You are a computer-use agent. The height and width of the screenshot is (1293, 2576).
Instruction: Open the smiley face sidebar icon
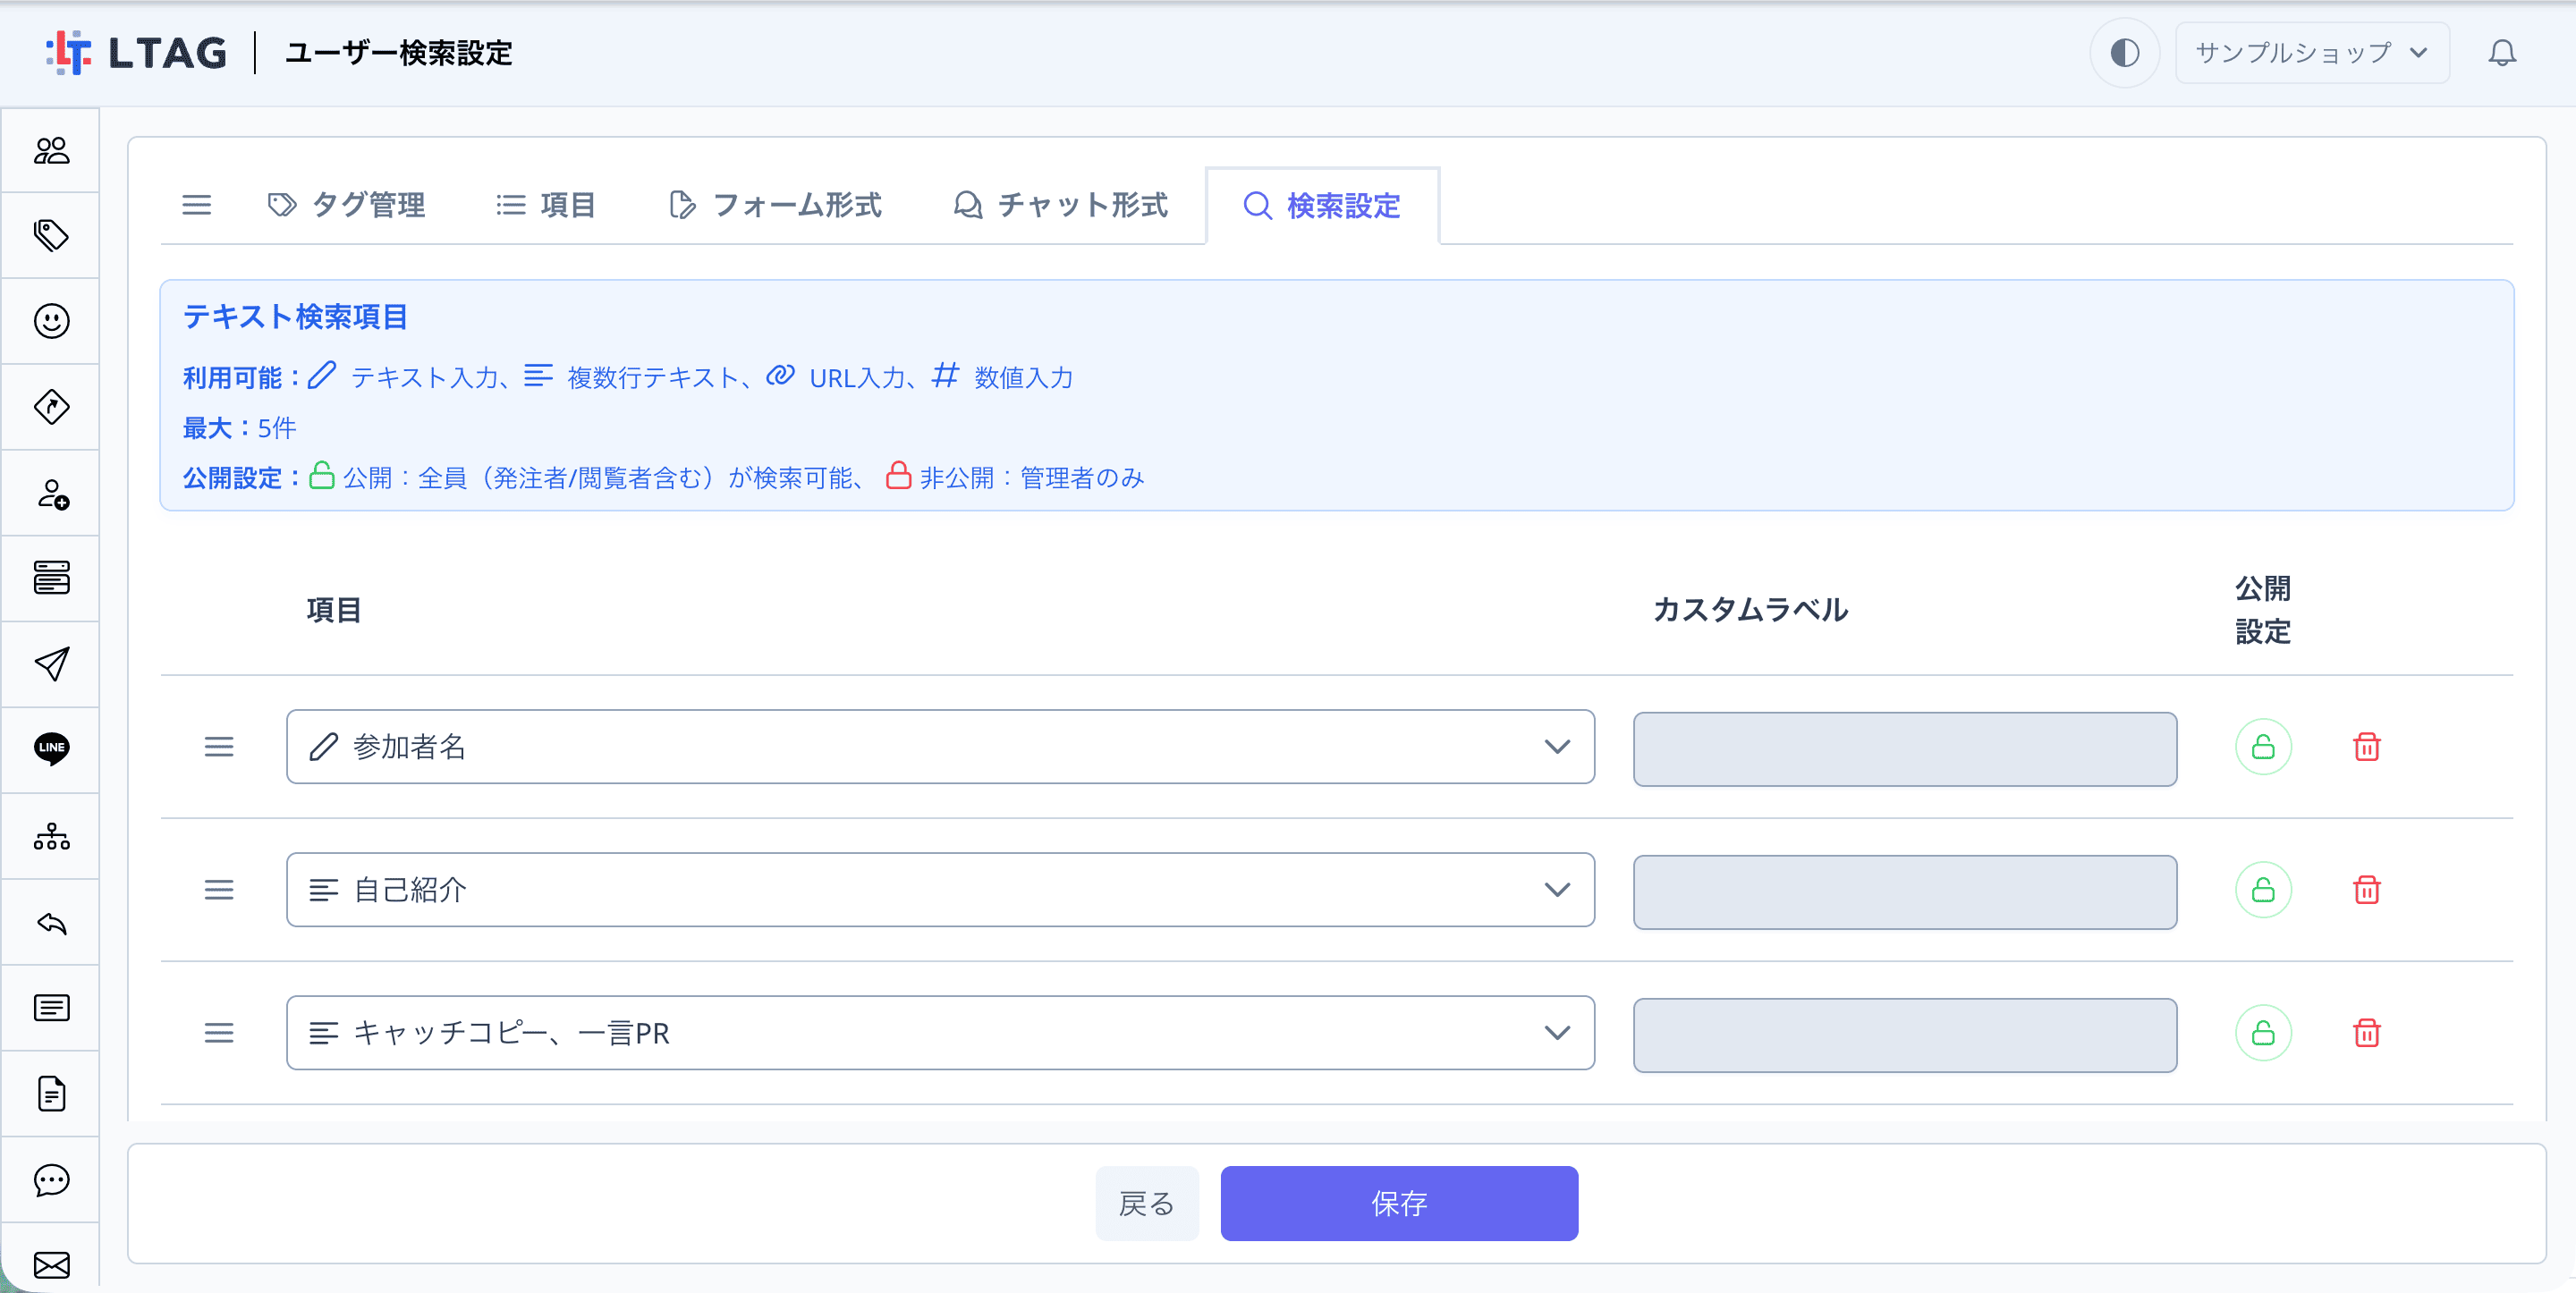click(51, 321)
